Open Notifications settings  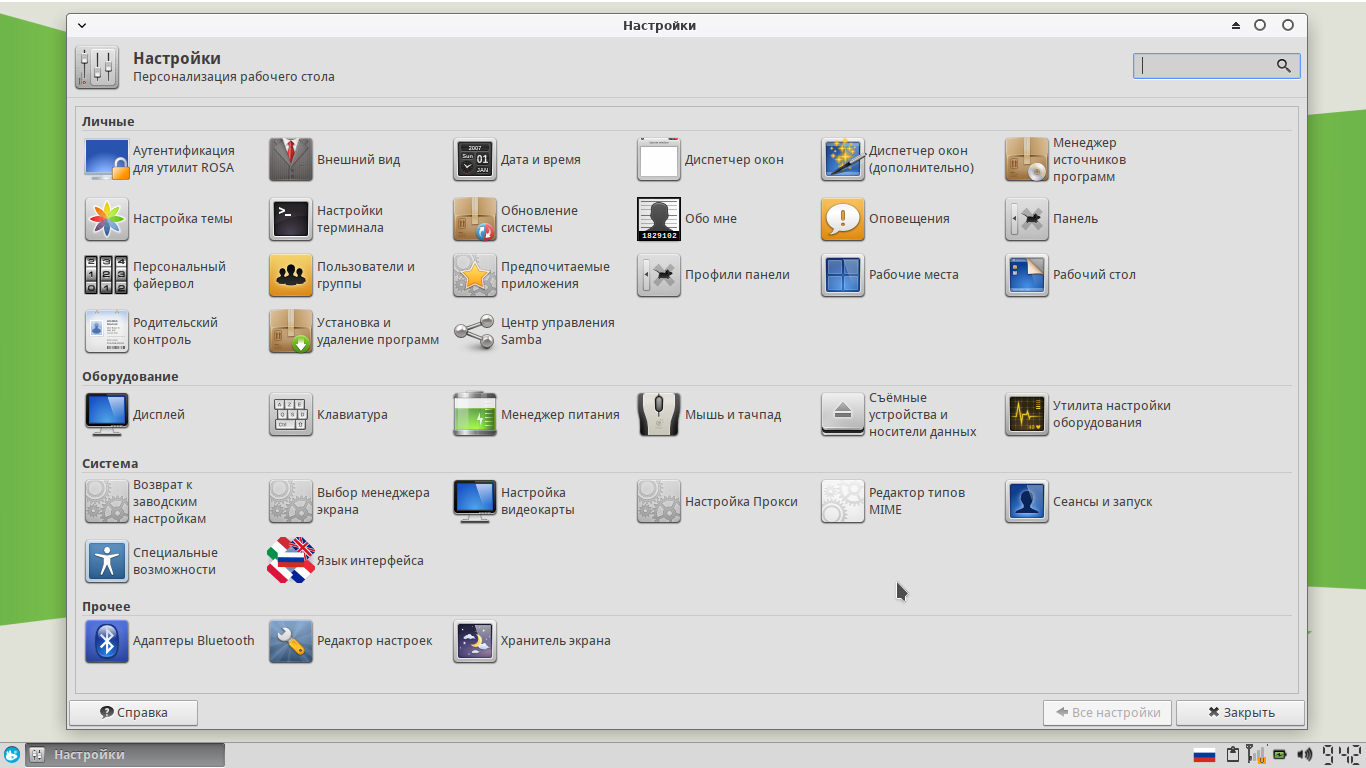843,219
